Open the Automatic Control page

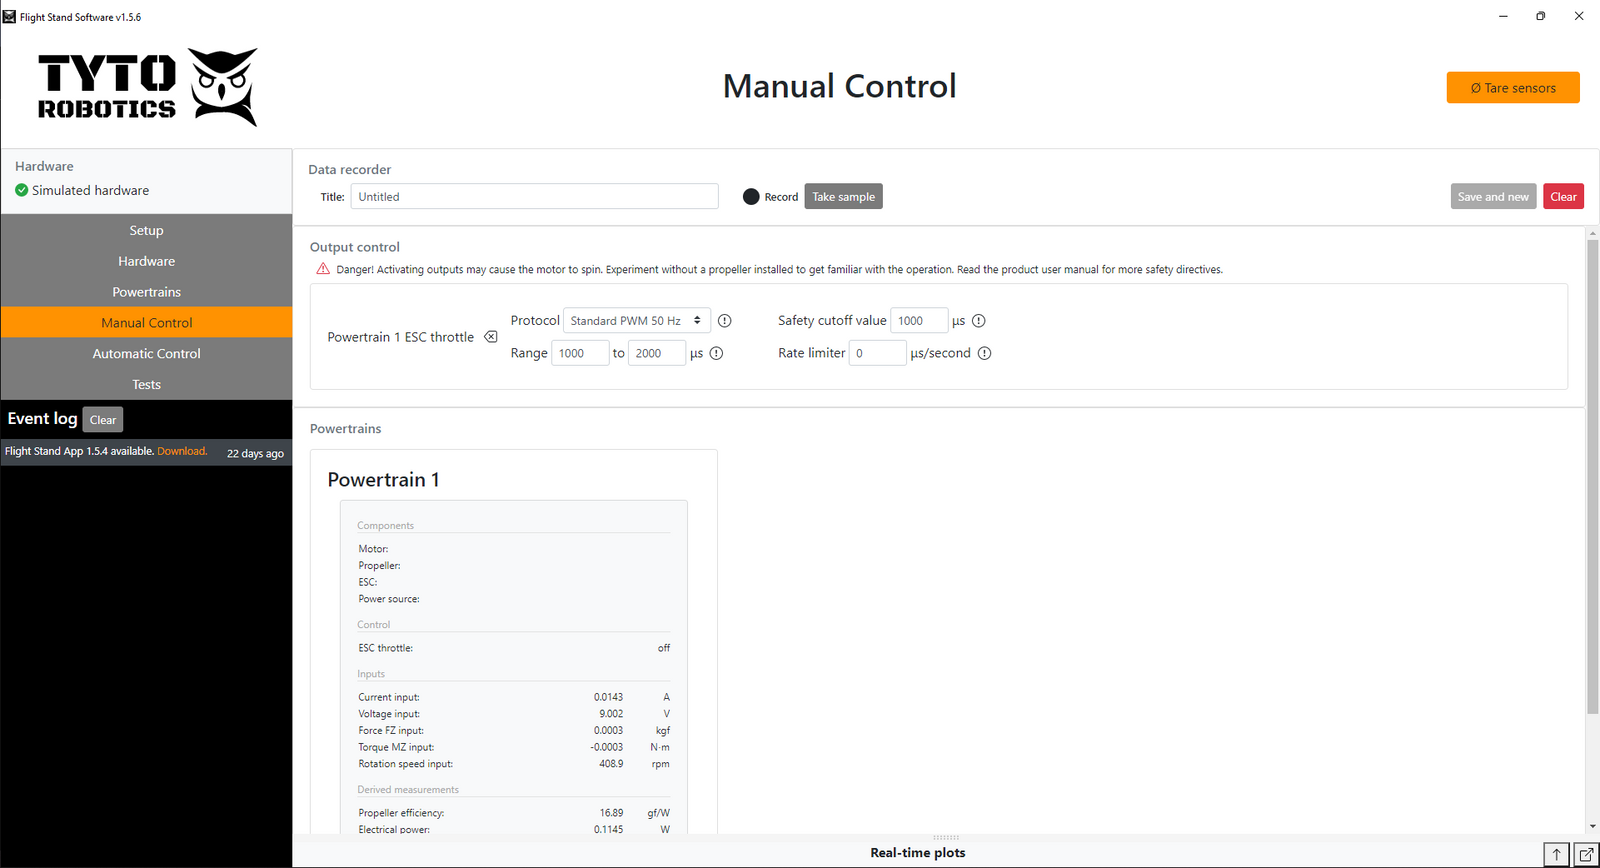pos(146,354)
